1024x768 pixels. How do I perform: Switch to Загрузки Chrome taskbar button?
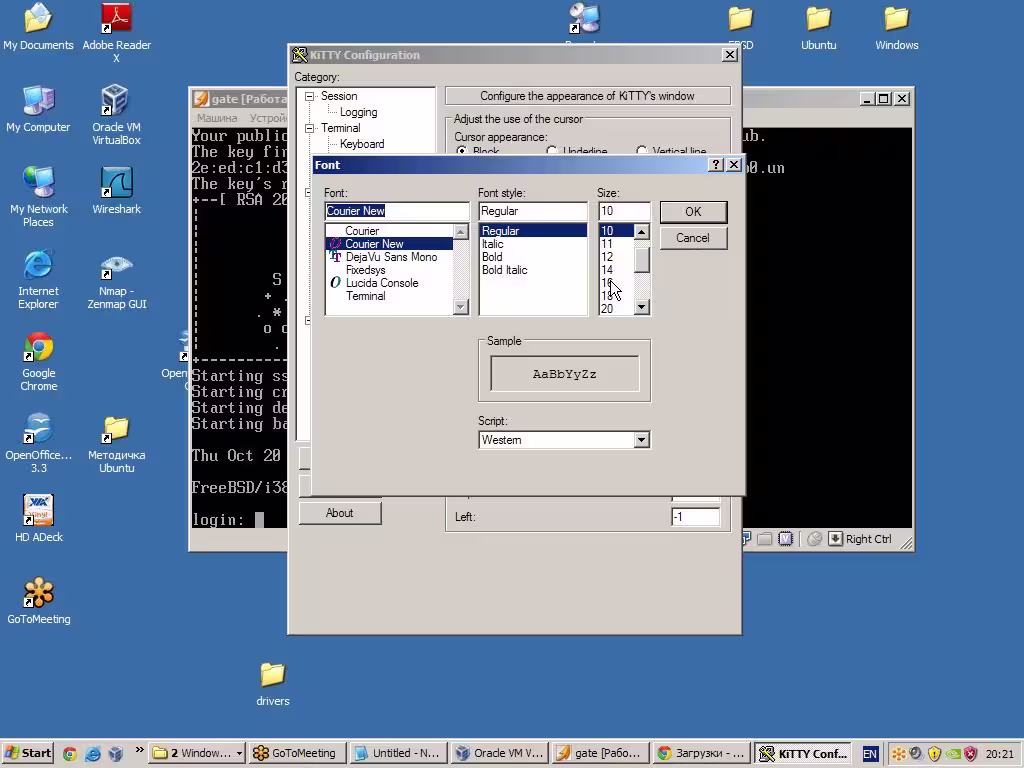click(702, 754)
